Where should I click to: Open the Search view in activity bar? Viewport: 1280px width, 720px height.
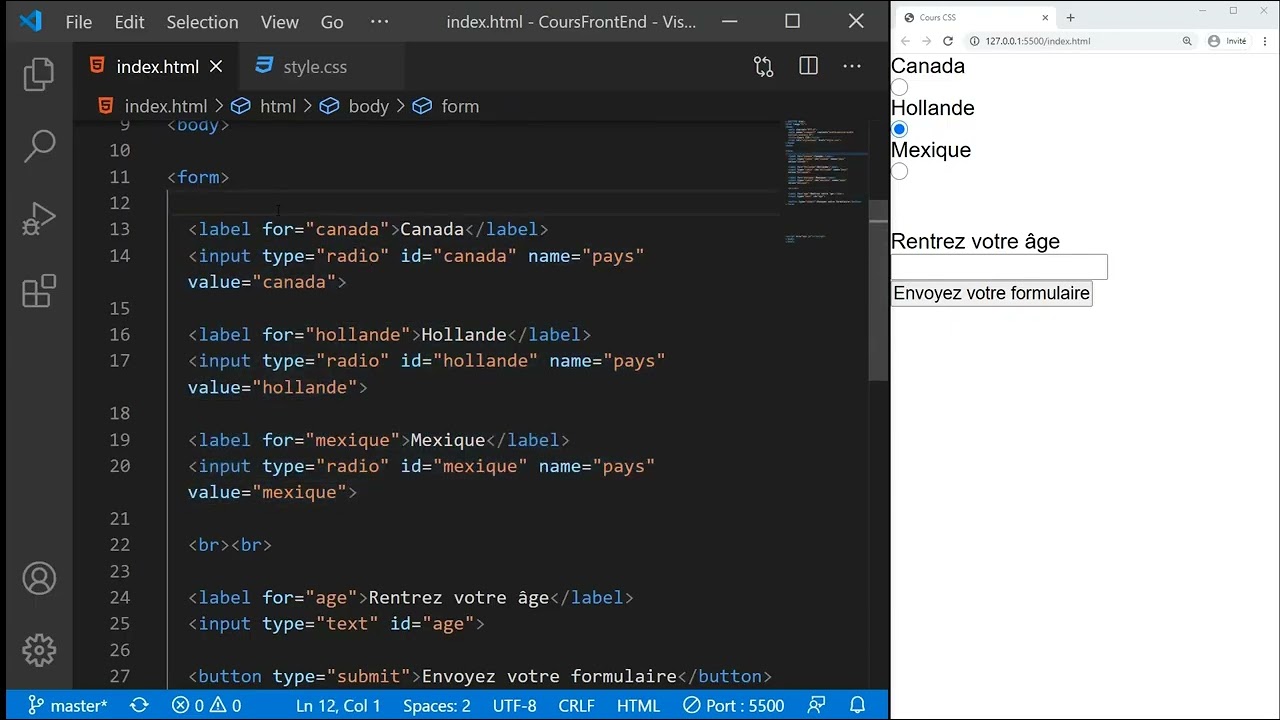point(39,146)
